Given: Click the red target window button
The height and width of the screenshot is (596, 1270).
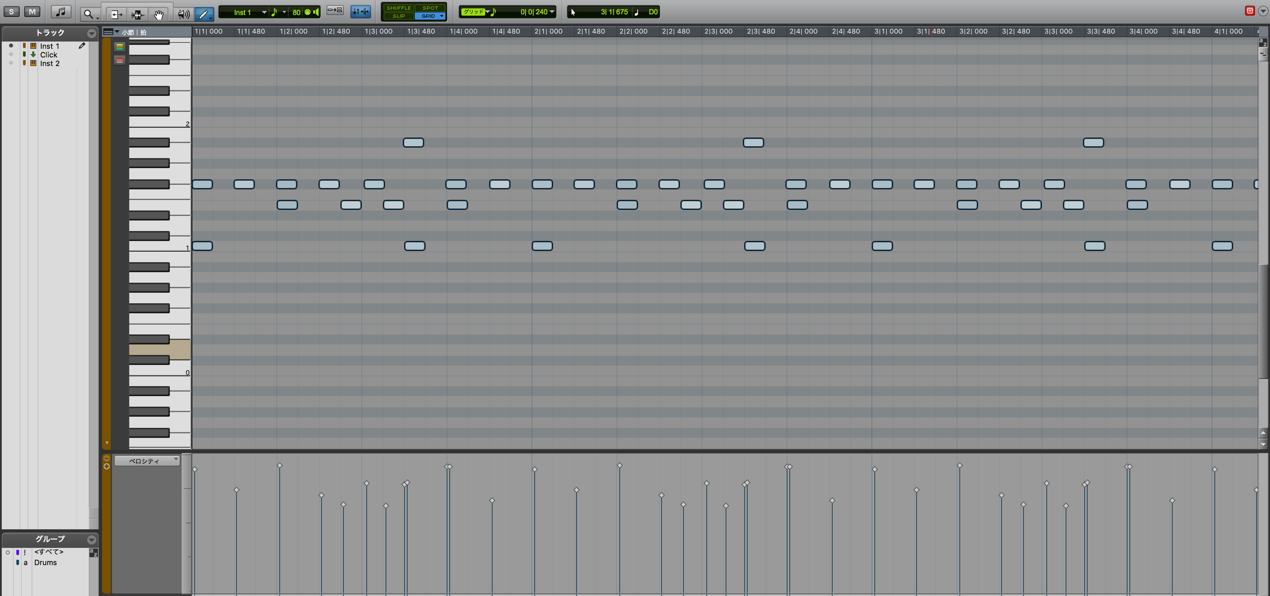Looking at the screenshot, I should pyautogui.click(x=1249, y=11).
